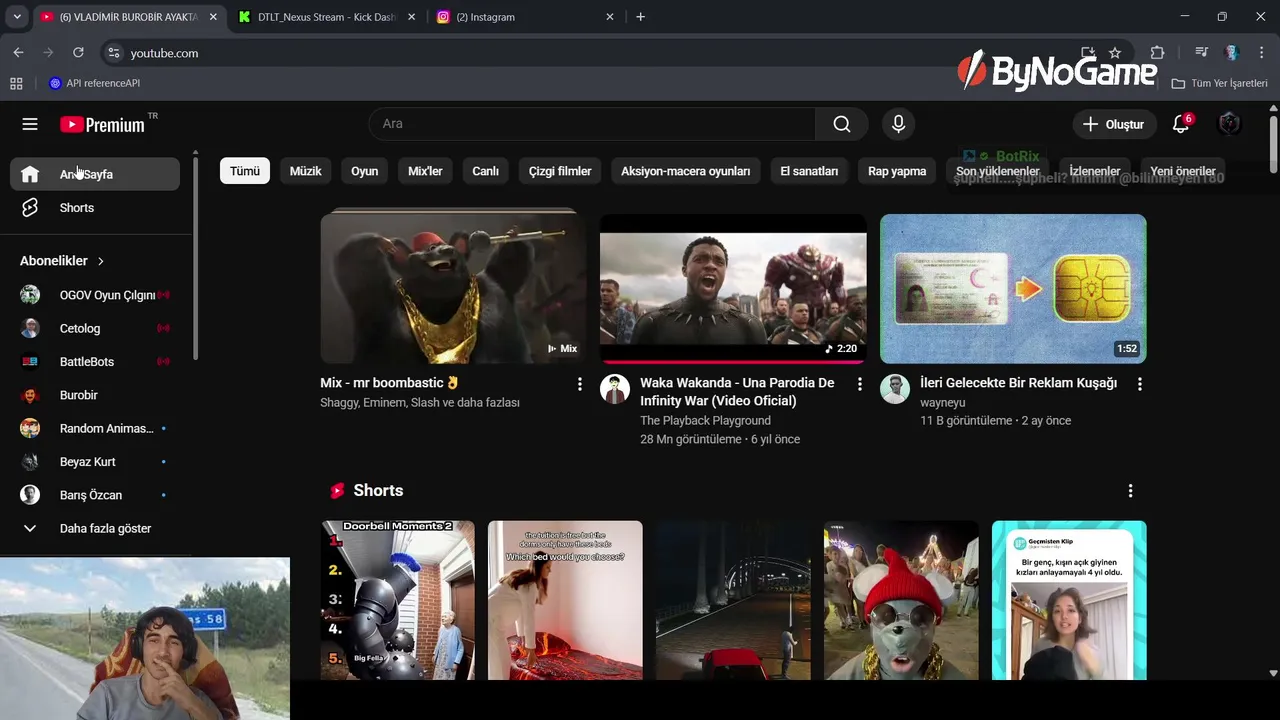This screenshot has width=1280, height=720.
Task: Select the Aksiyon-macera oyunları chip
Action: click(686, 171)
